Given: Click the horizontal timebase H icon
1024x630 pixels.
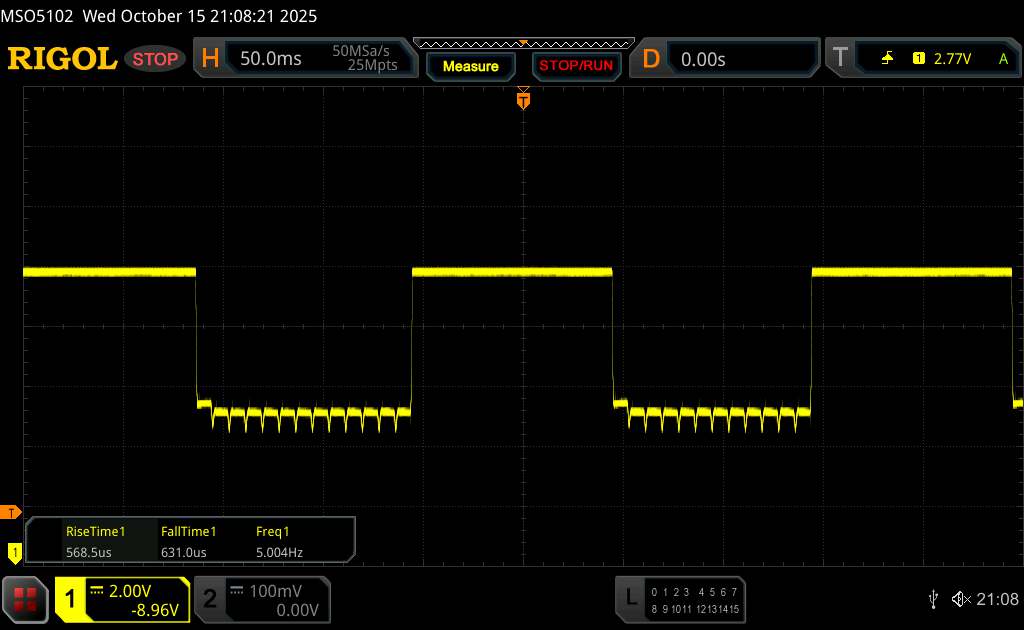Looking at the screenshot, I should pyautogui.click(x=210, y=58).
